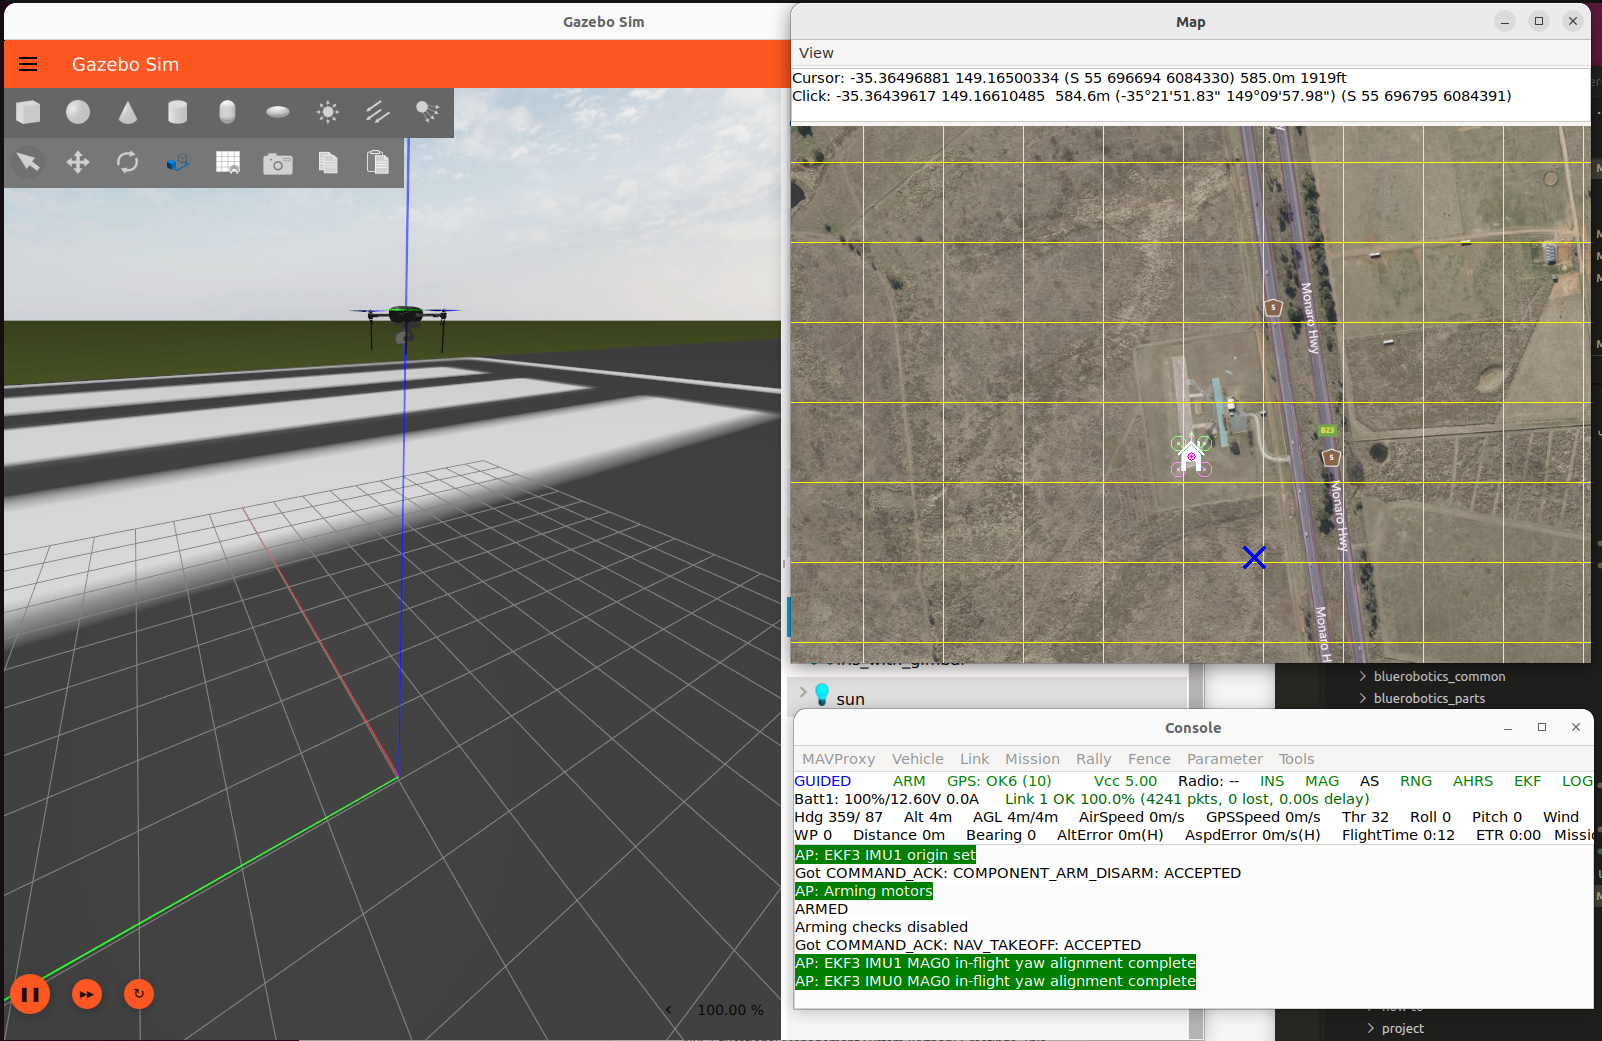Open the Mission menu in Console
Image resolution: width=1602 pixels, height=1041 pixels.
[x=1032, y=759]
